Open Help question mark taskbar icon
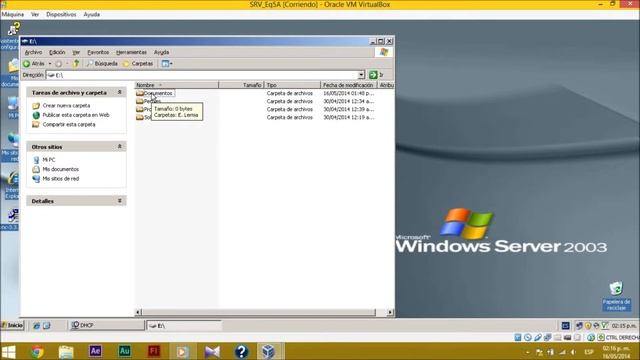 pyautogui.click(x=241, y=352)
